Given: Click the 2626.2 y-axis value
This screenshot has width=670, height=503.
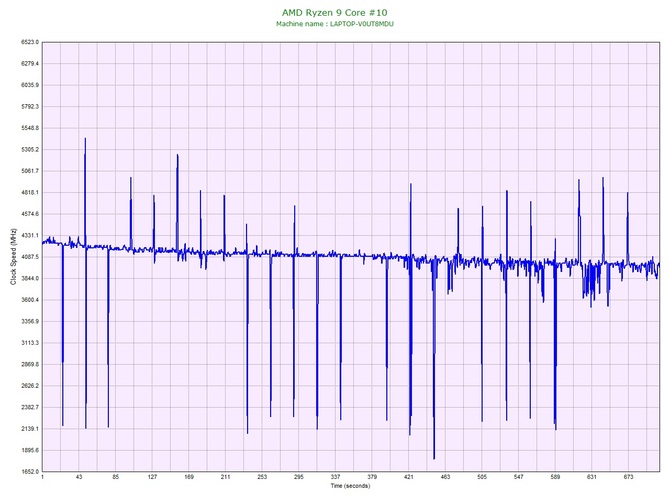Looking at the screenshot, I should pyautogui.click(x=30, y=386).
